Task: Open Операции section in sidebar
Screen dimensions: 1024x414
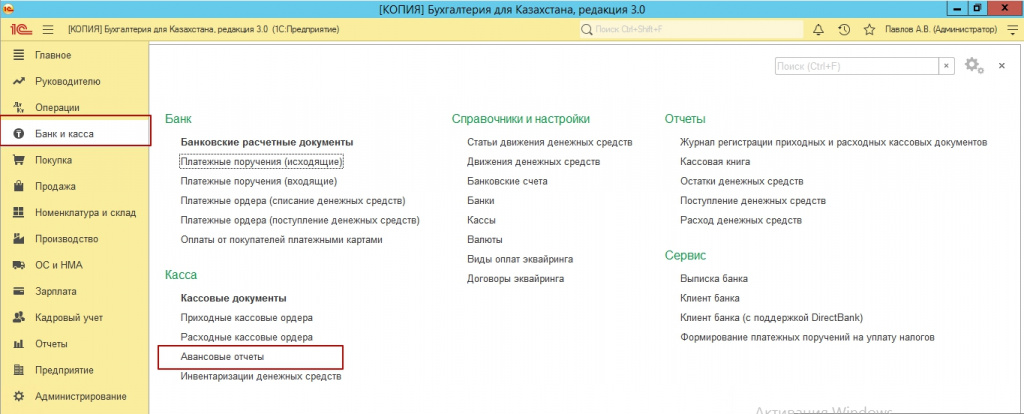Action: (57, 108)
